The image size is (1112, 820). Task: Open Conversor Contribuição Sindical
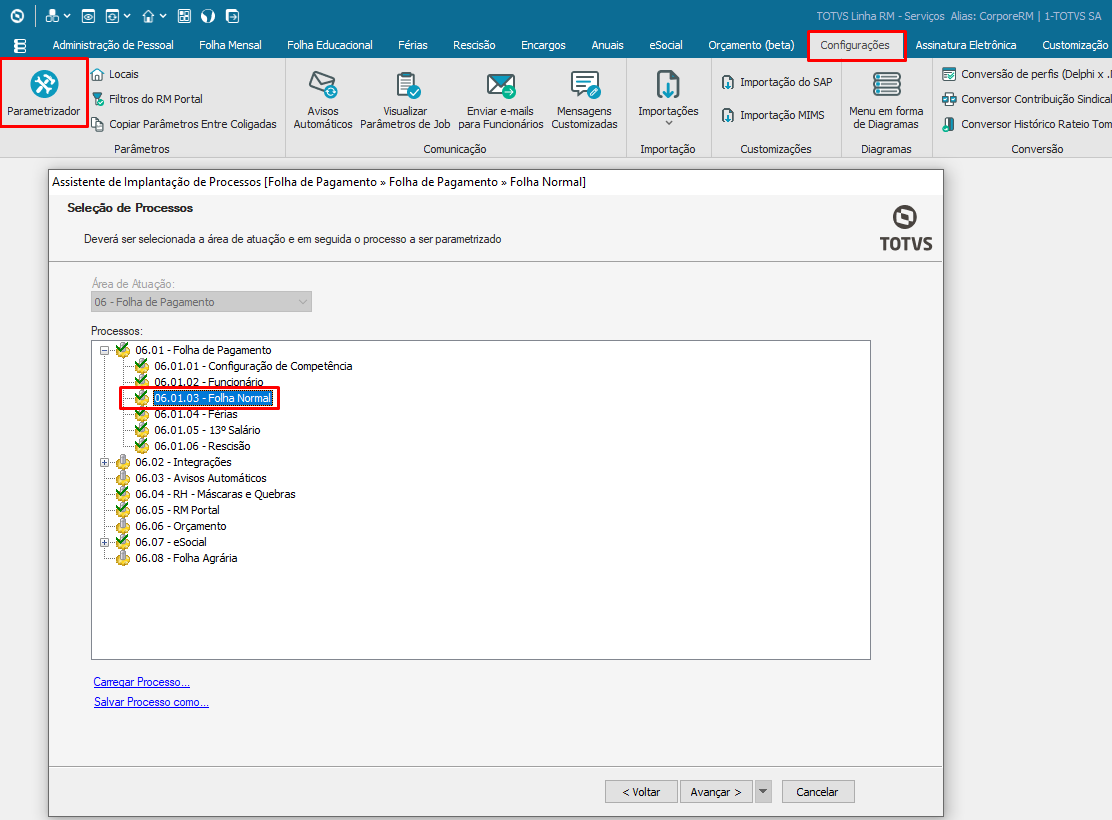coord(1026,99)
